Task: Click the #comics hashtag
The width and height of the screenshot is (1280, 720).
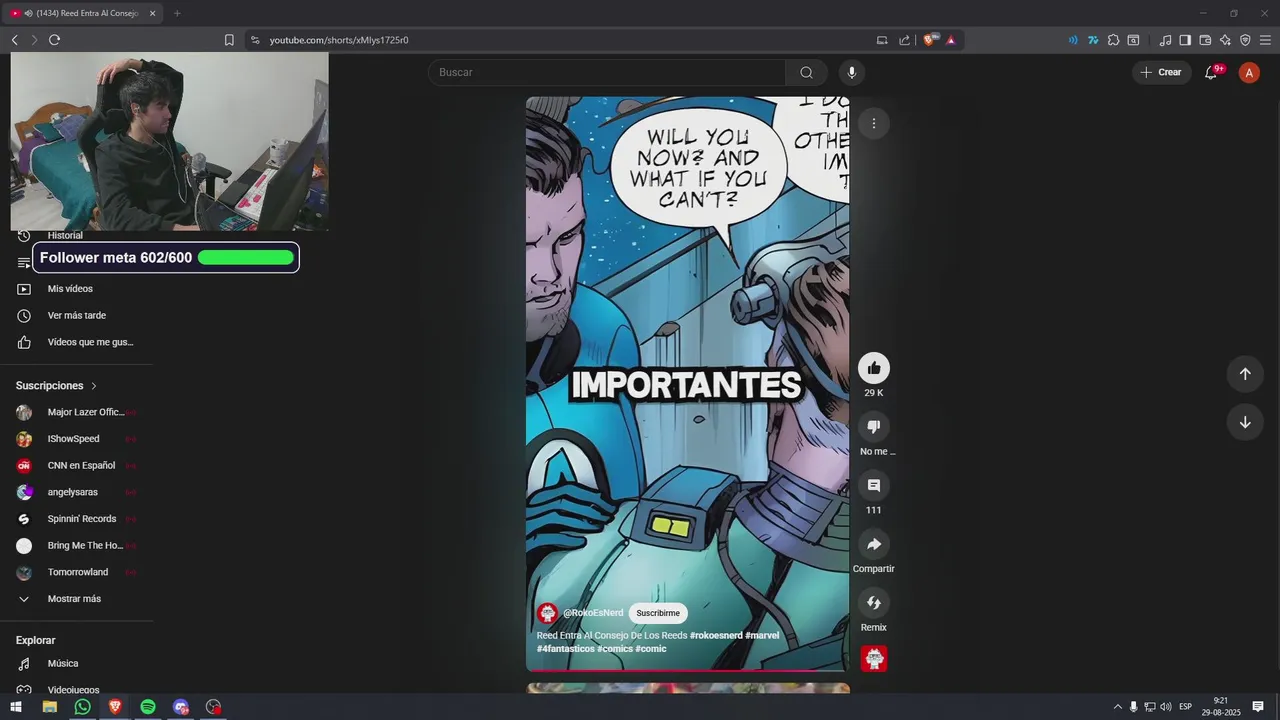Action: pyautogui.click(x=615, y=649)
